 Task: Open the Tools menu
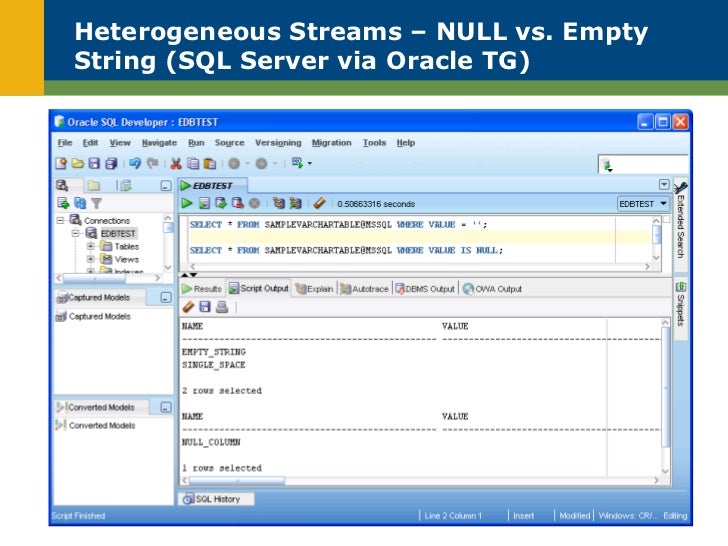point(374,143)
